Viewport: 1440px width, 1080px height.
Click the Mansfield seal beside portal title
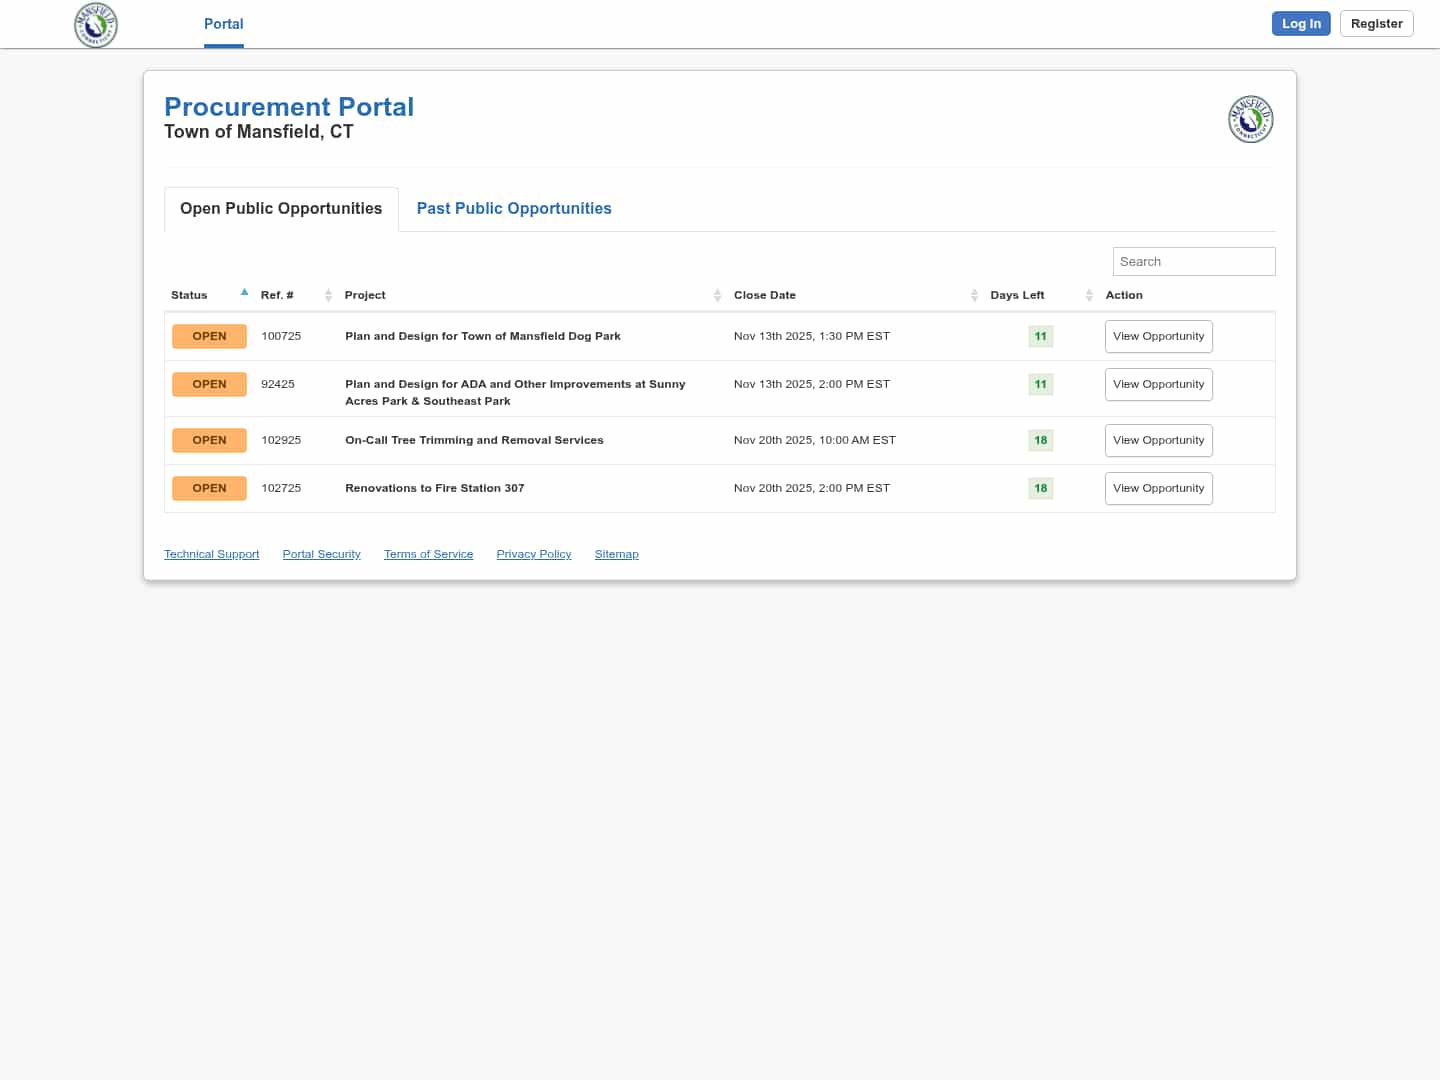point(1250,120)
